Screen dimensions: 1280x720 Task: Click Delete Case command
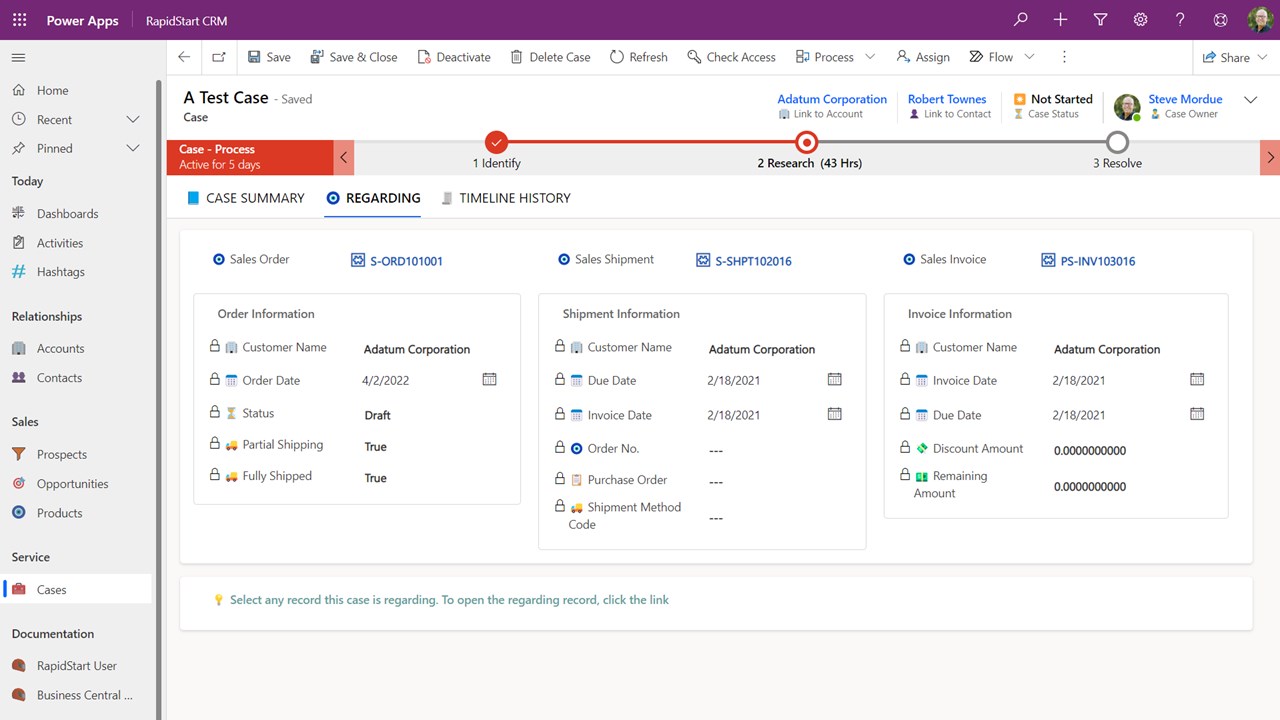pyautogui.click(x=550, y=57)
